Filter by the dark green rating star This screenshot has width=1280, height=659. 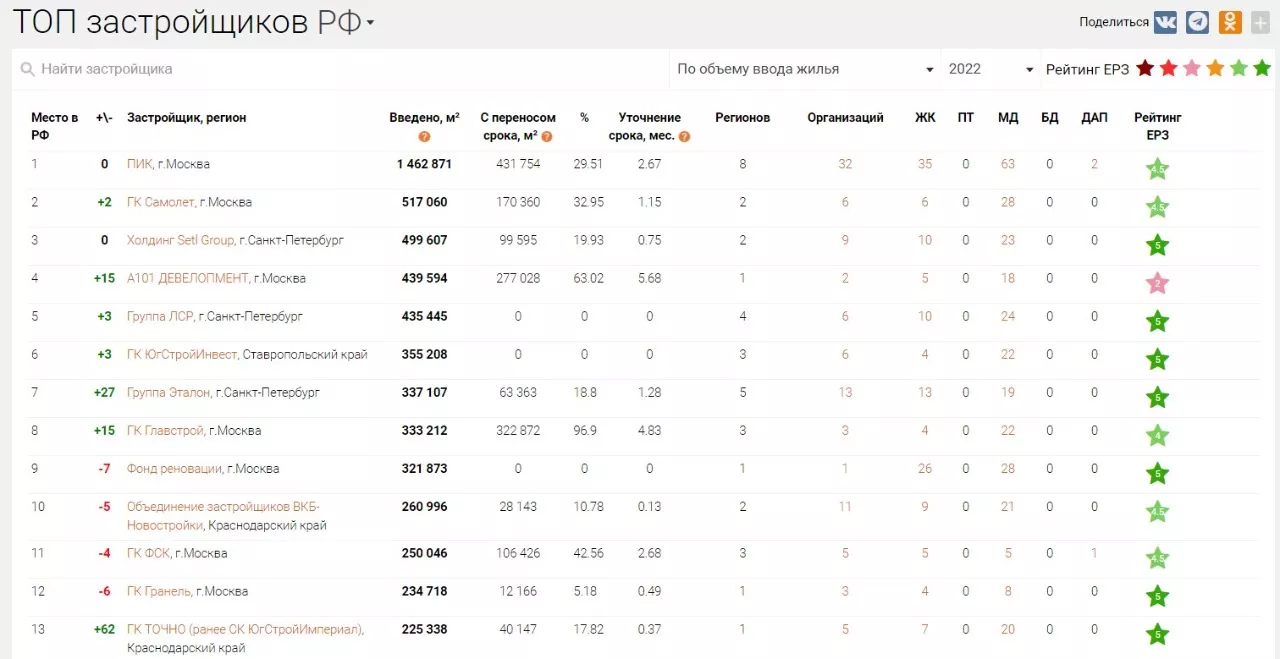(1262, 69)
